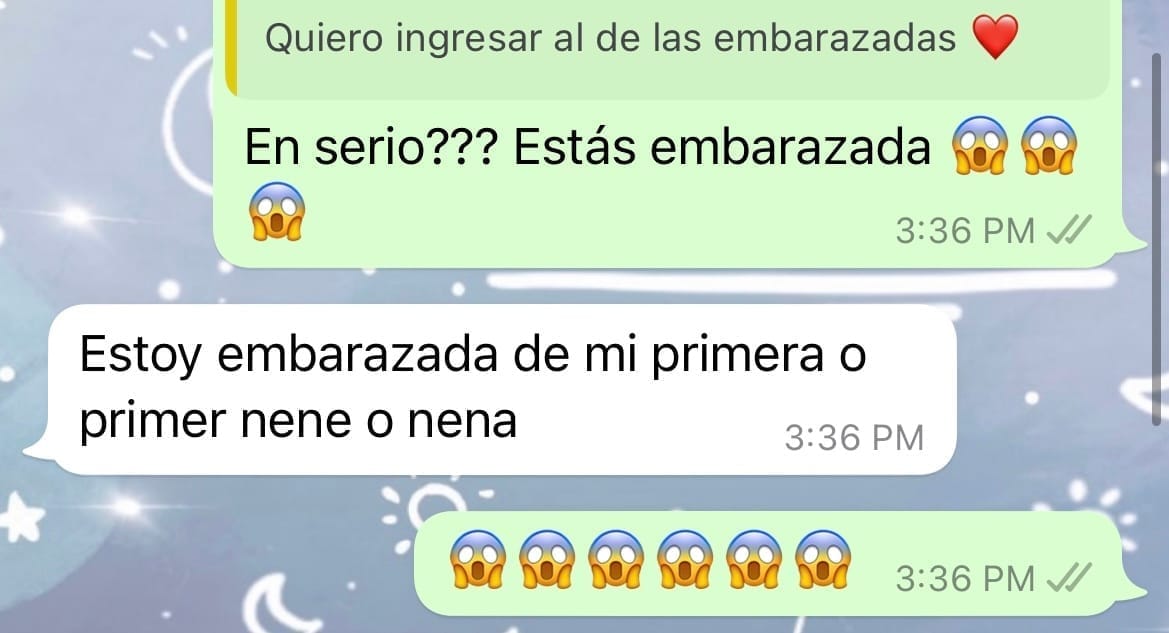
Task: Click the last scream emoji in bottom message
Action: [823, 560]
